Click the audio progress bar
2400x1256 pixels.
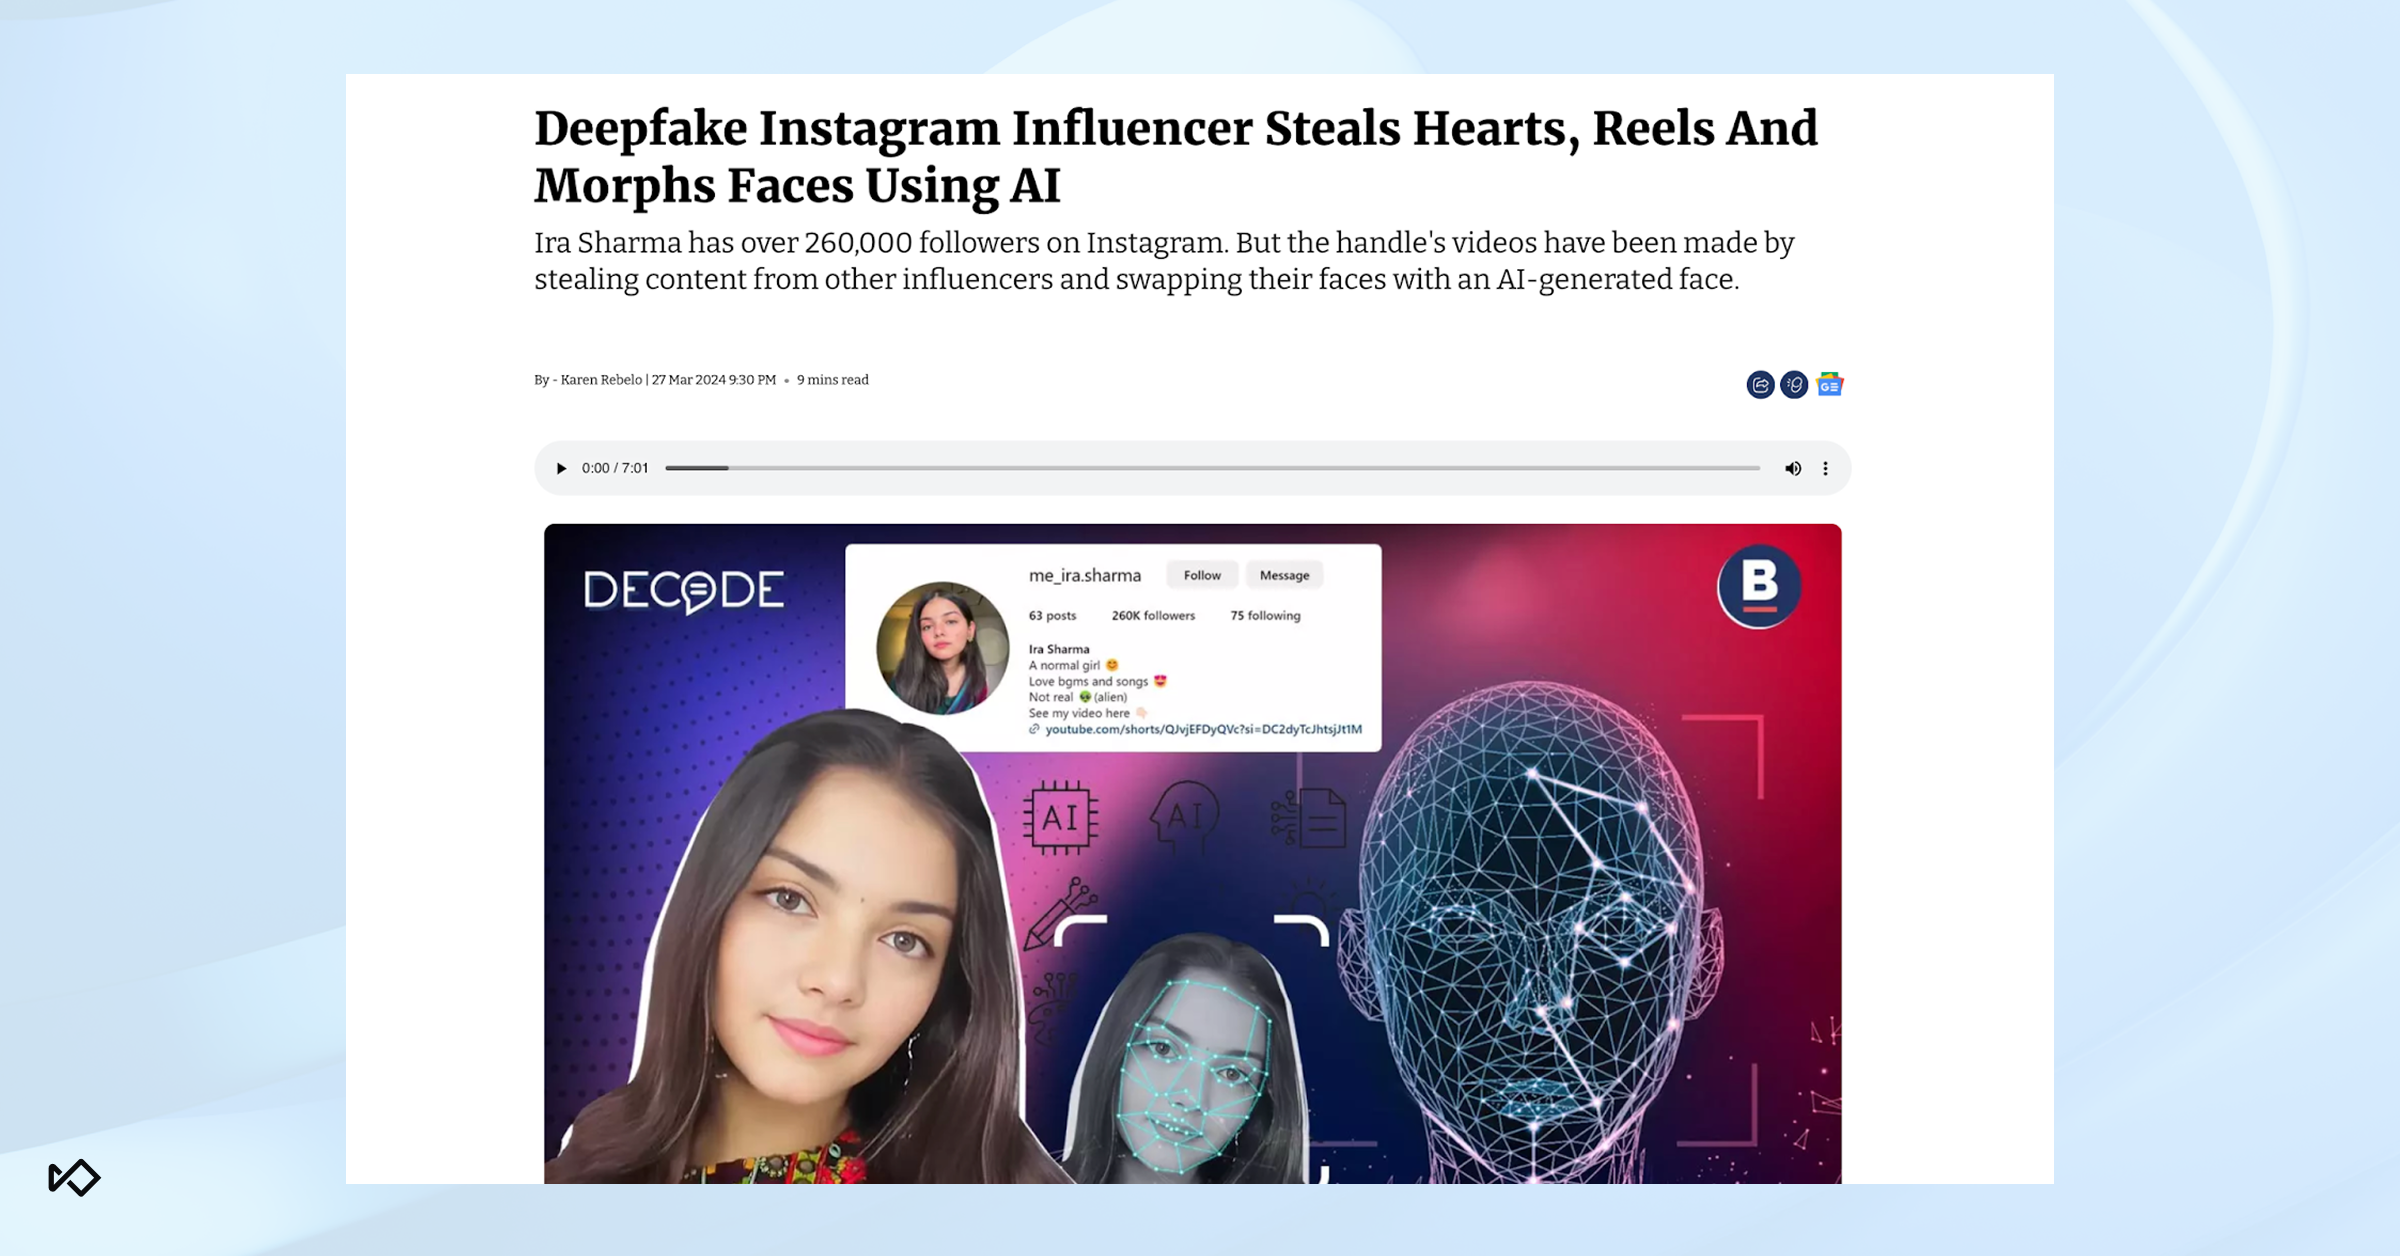pyautogui.click(x=1212, y=468)
